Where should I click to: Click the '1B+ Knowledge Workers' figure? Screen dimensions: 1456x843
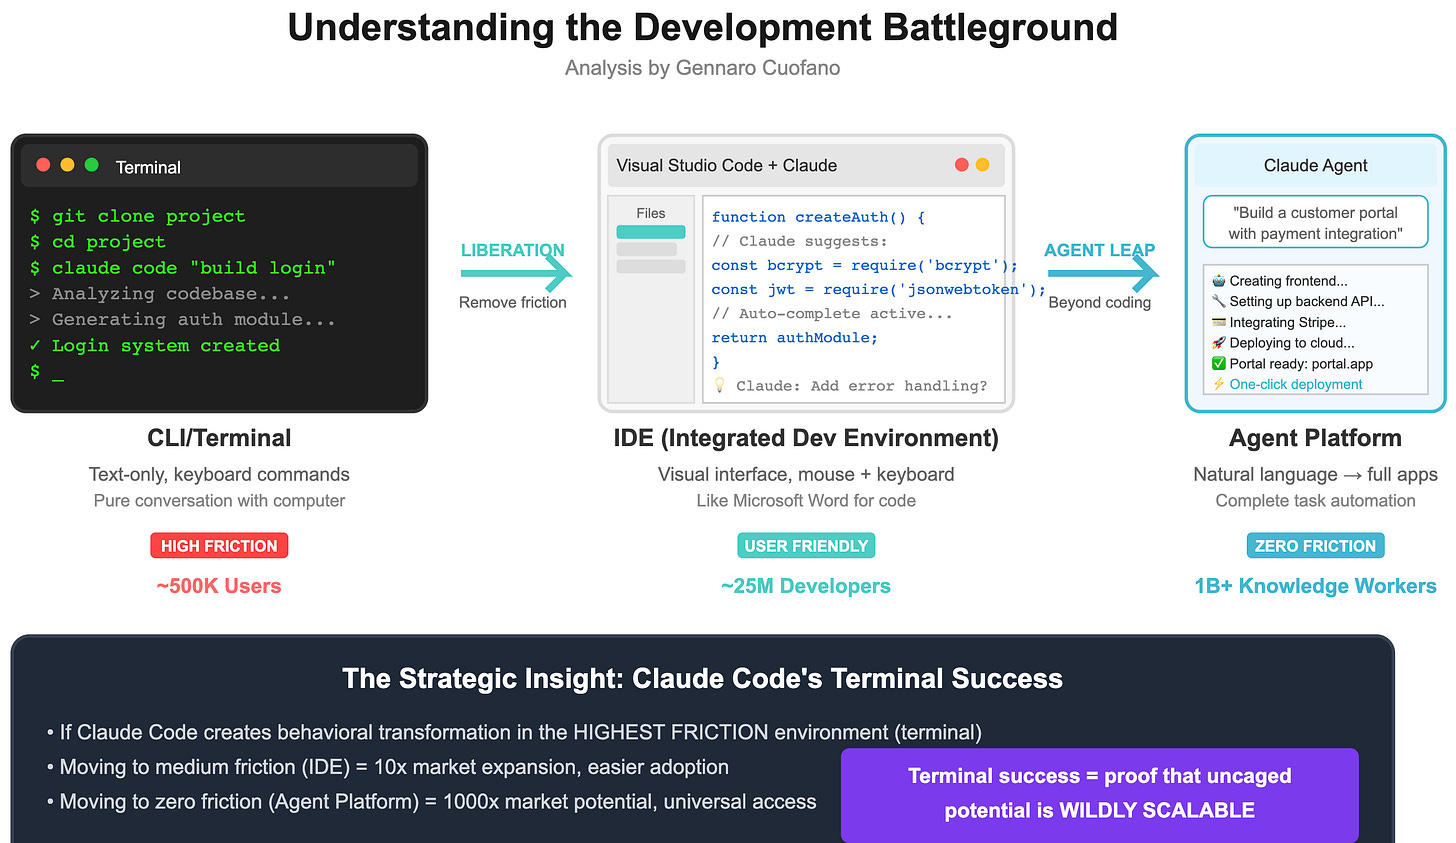tap(1315, 586)
